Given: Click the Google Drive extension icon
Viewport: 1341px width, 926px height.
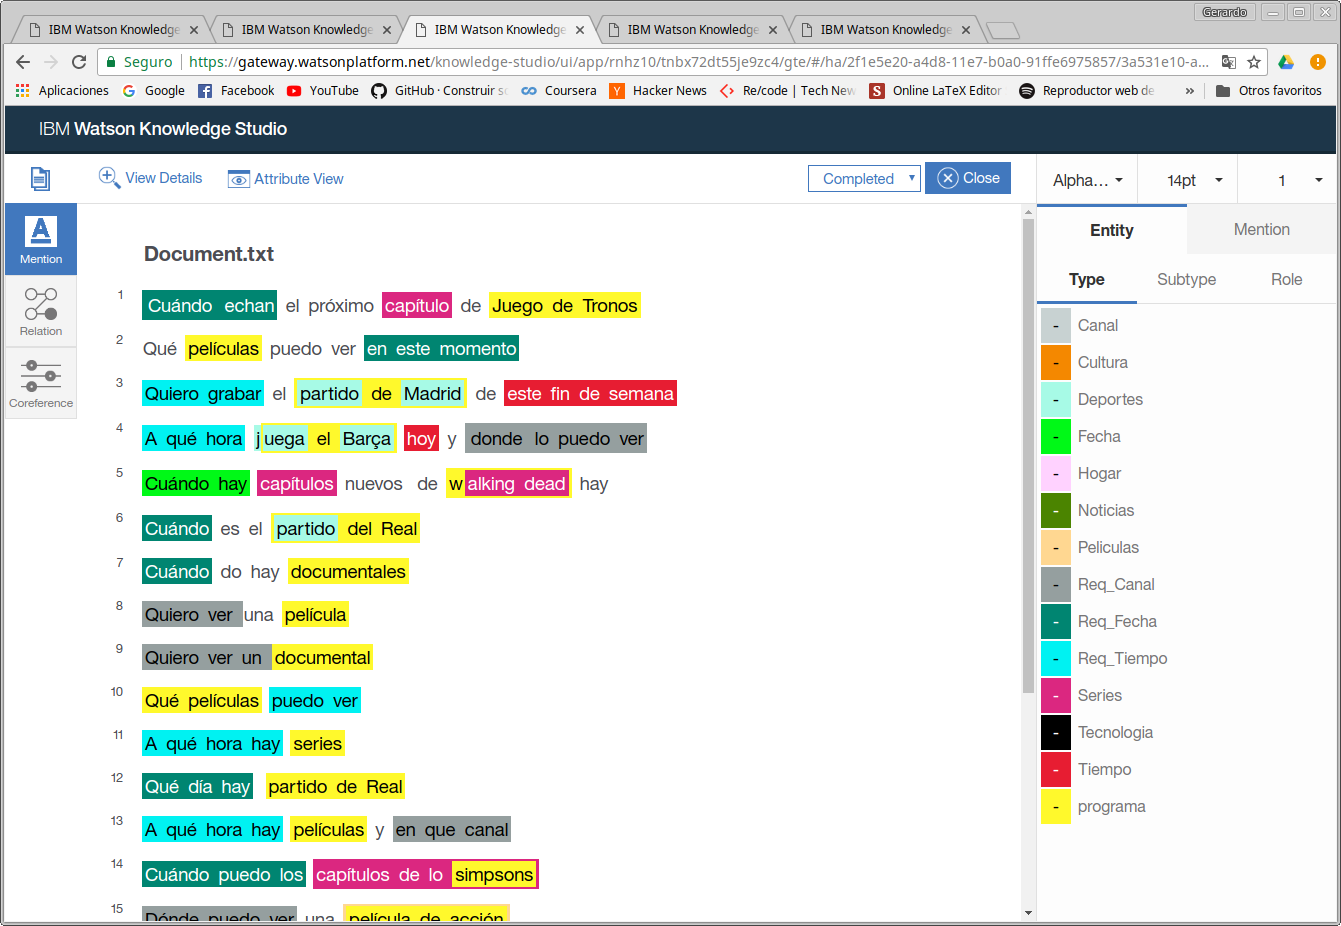Looking at the screenshot, I should (x=1286, y=62).
